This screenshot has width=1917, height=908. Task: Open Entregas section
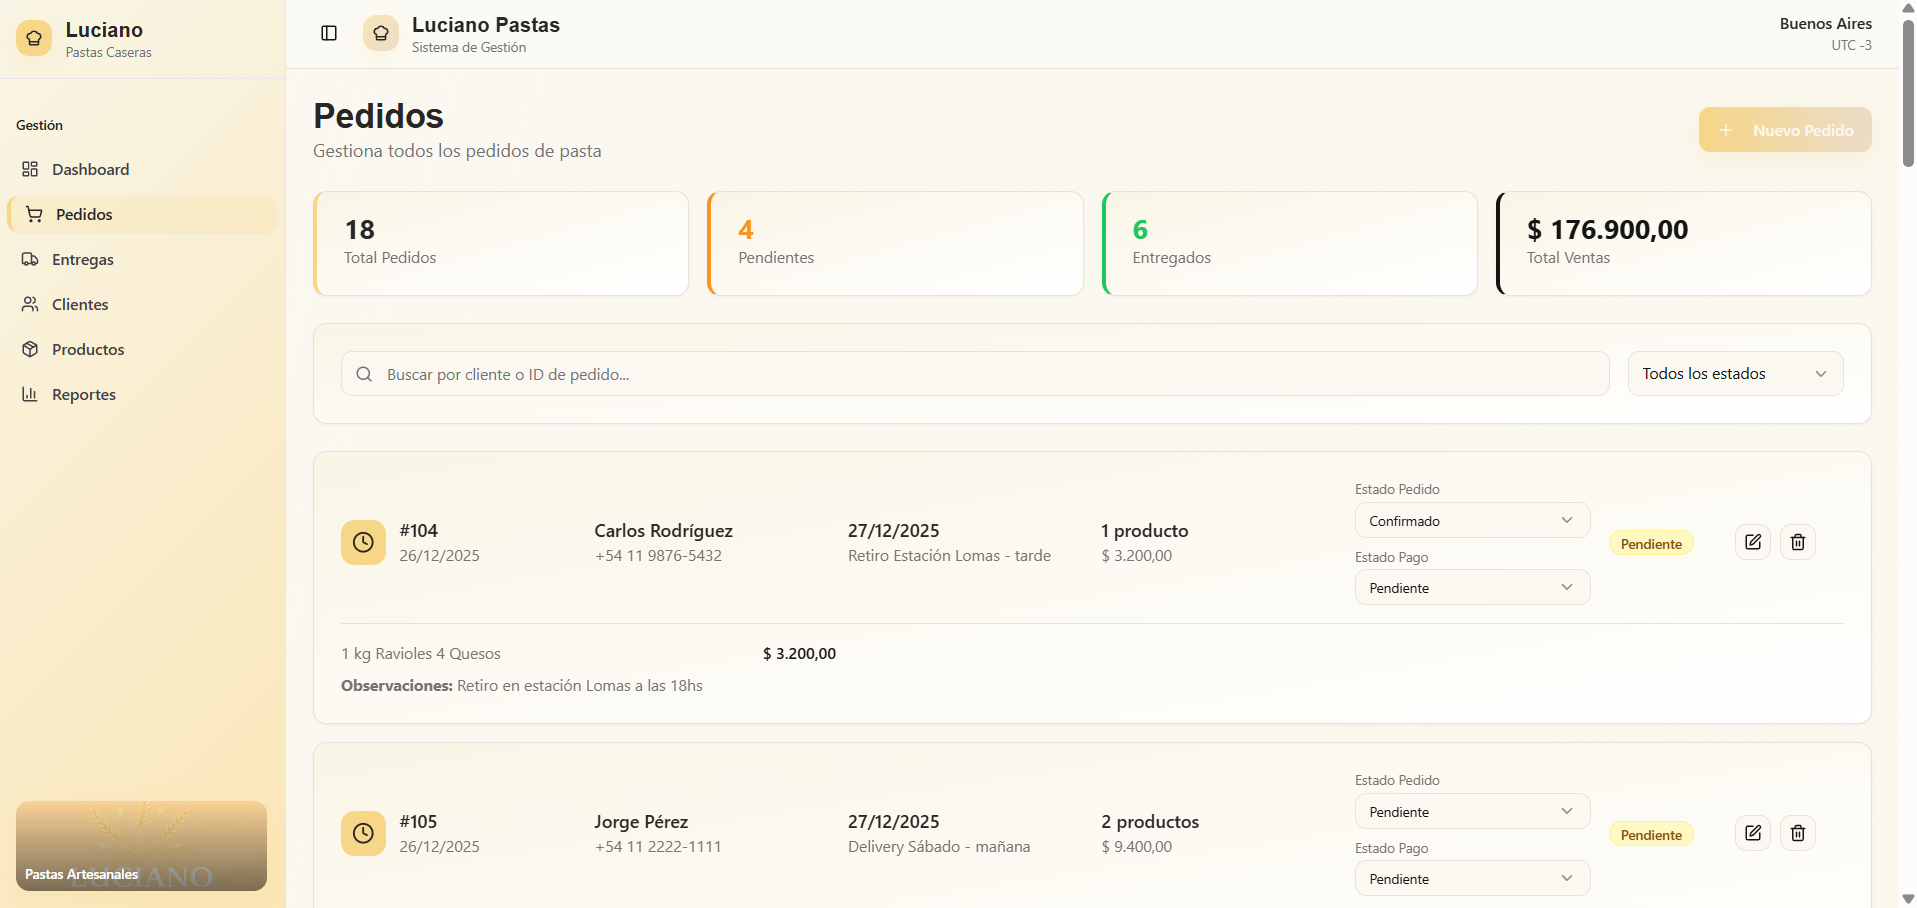[x=142, y=259]
